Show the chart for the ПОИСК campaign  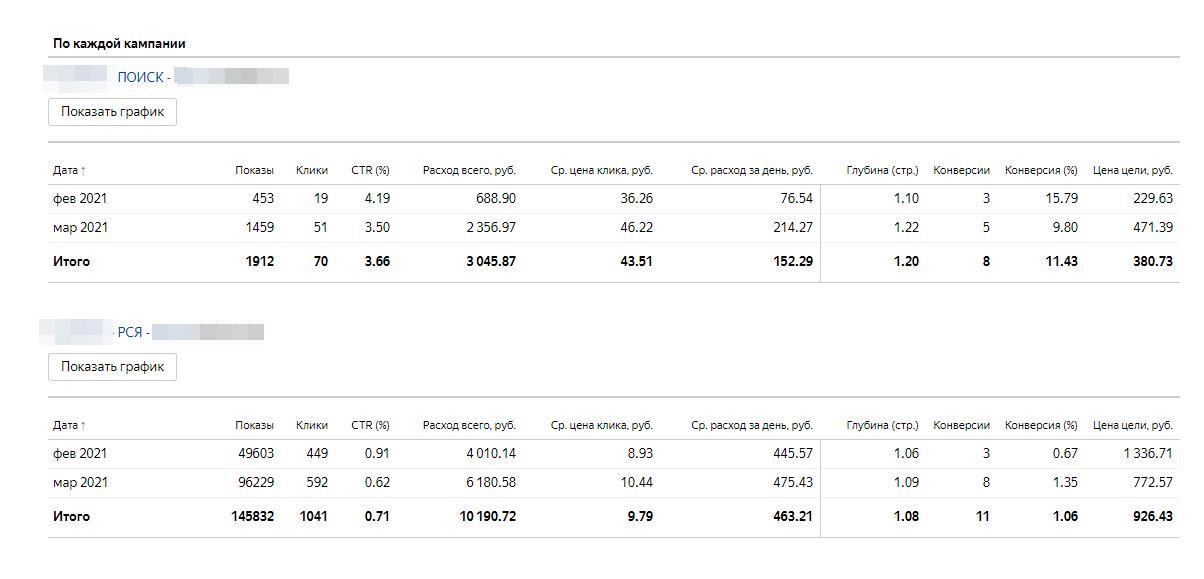point(112,112)
